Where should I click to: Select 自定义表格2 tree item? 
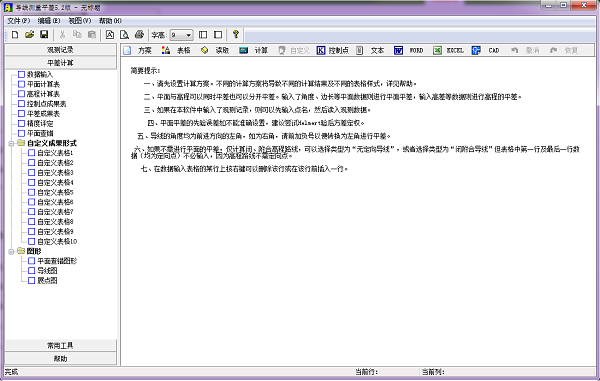click(55, 163)
